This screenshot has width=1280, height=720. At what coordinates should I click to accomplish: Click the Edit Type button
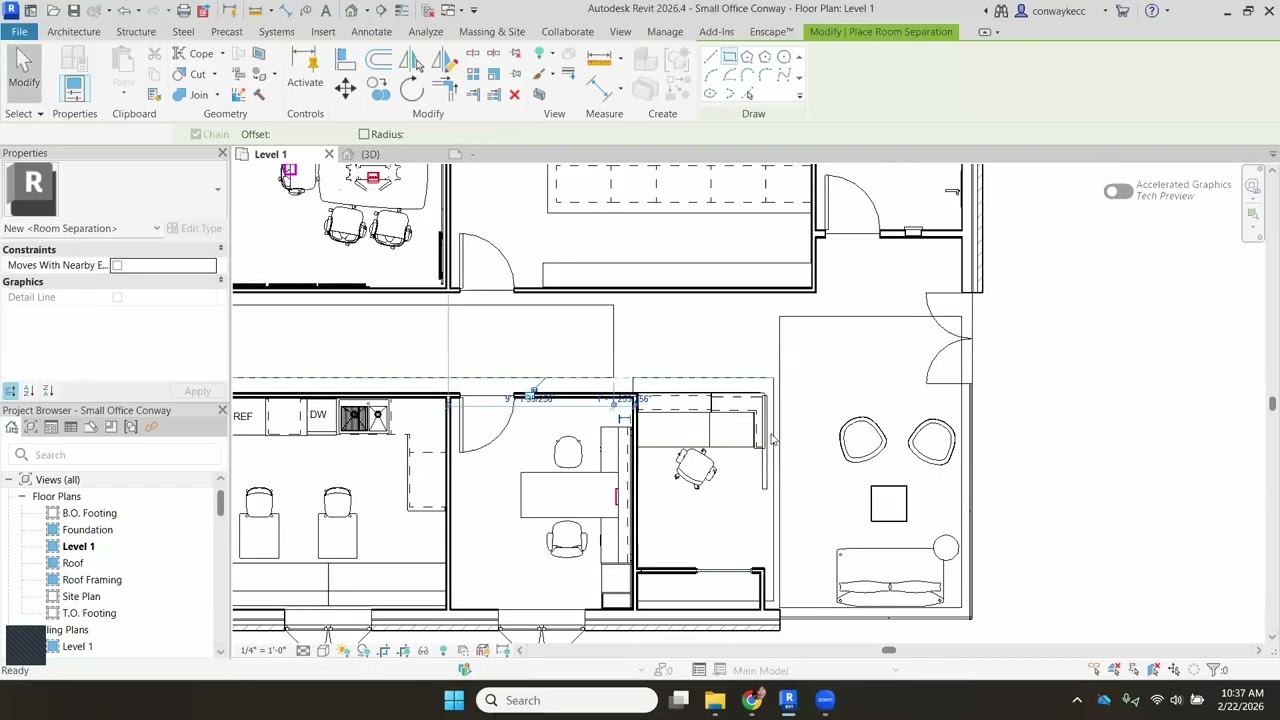pyautogui.click(x=194, y=228)
